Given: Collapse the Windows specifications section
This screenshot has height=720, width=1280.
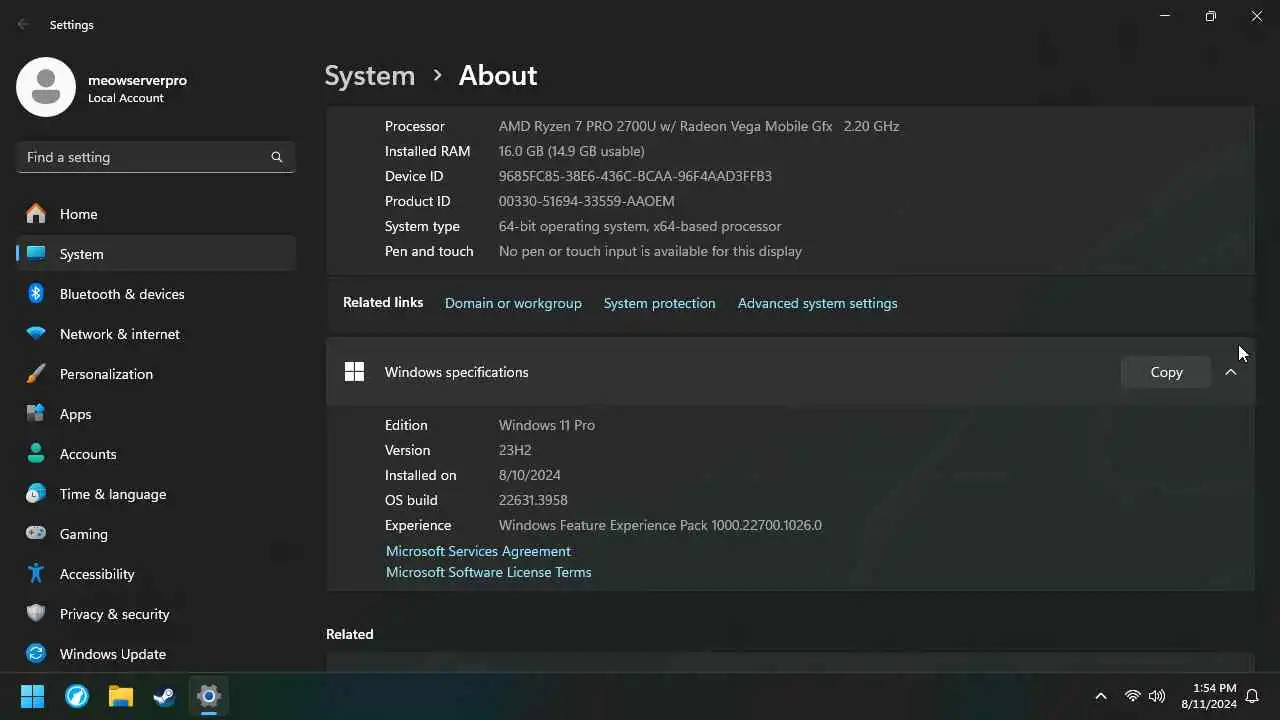Looking at the screenshot, I should click(1231, 372).
